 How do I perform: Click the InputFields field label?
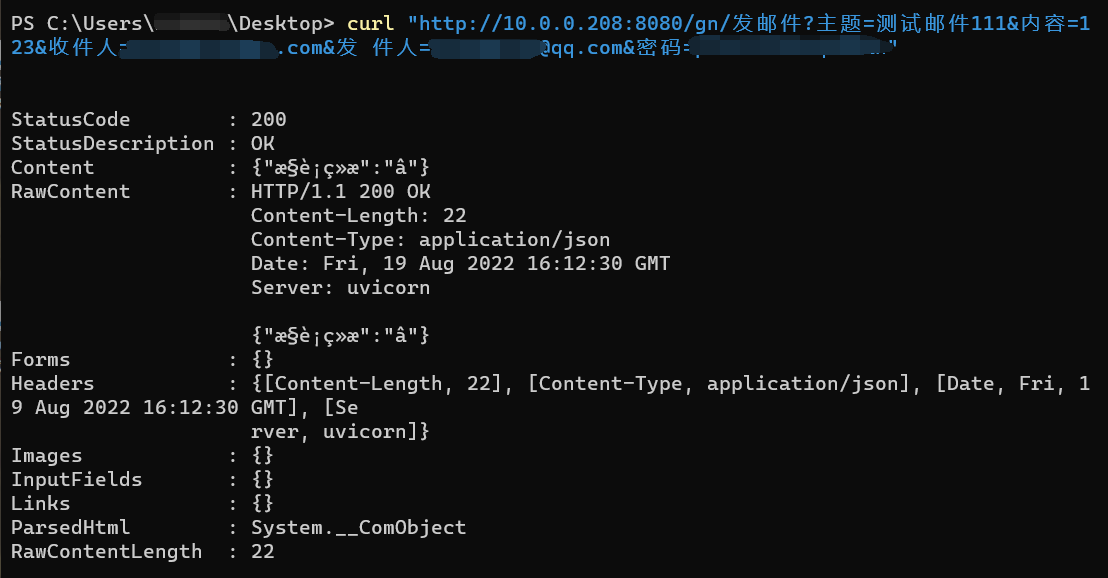76,479
